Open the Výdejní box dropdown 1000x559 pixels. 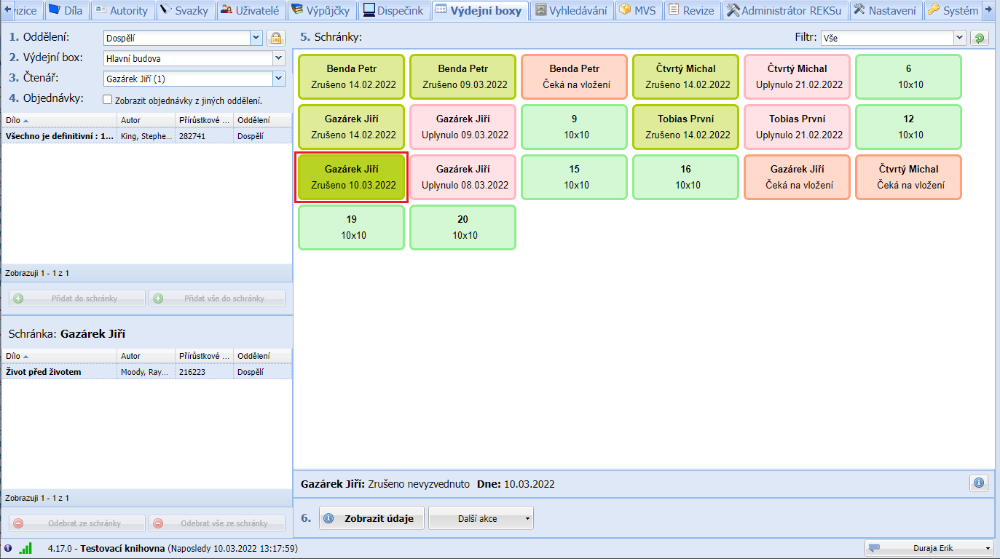[x=278, y=58]
